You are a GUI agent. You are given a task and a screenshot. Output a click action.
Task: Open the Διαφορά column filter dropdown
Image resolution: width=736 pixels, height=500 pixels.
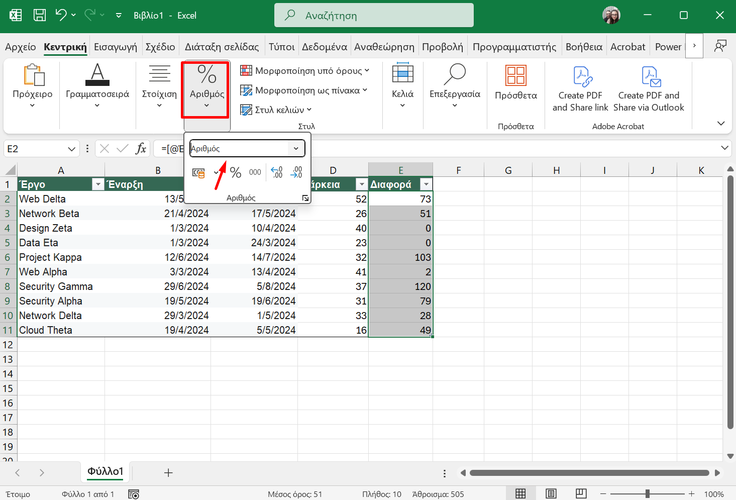point(426,184)
